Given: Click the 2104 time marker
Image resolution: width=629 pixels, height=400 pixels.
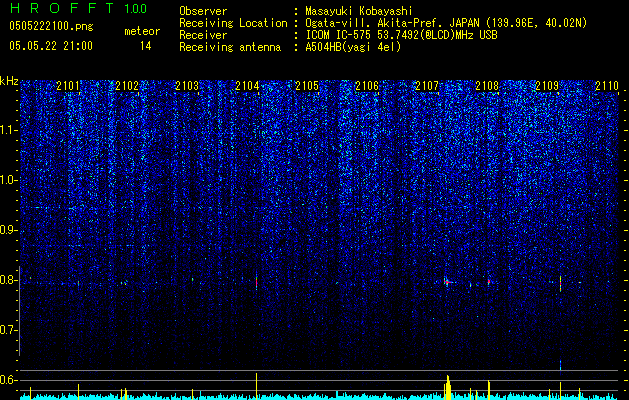Looking at the screenshot, I should tap(247, 85).
